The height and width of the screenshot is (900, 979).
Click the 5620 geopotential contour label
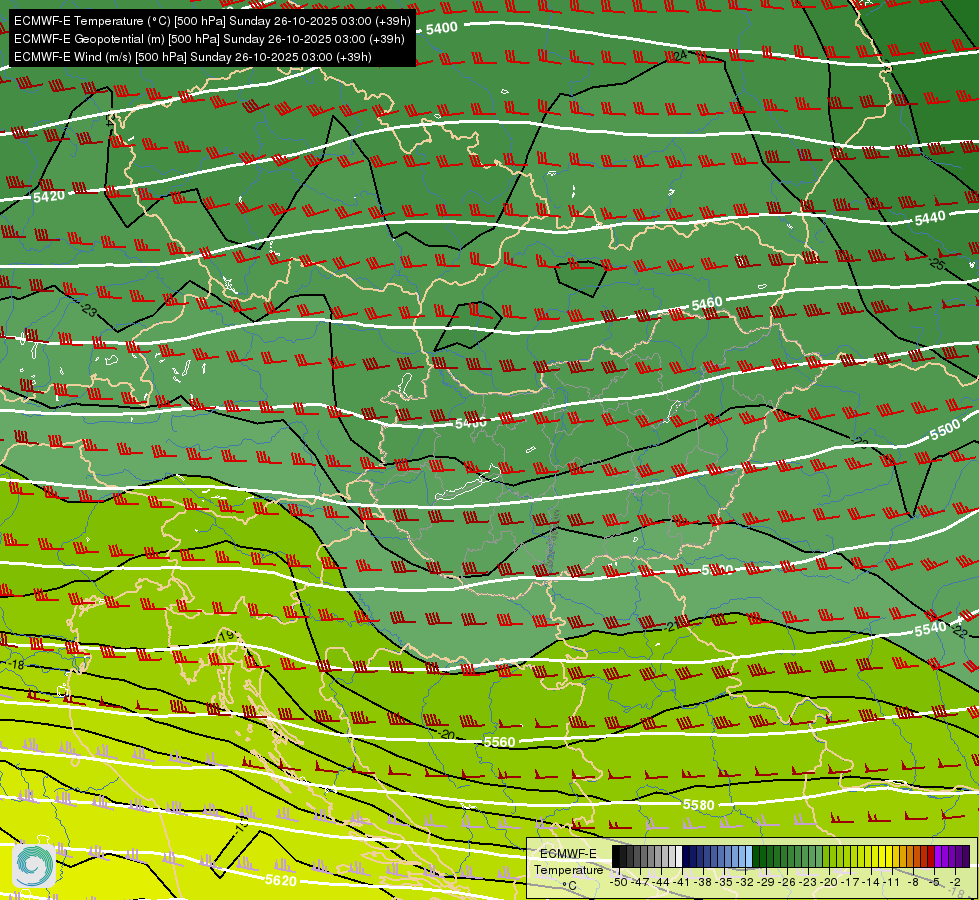click(281, 881)
